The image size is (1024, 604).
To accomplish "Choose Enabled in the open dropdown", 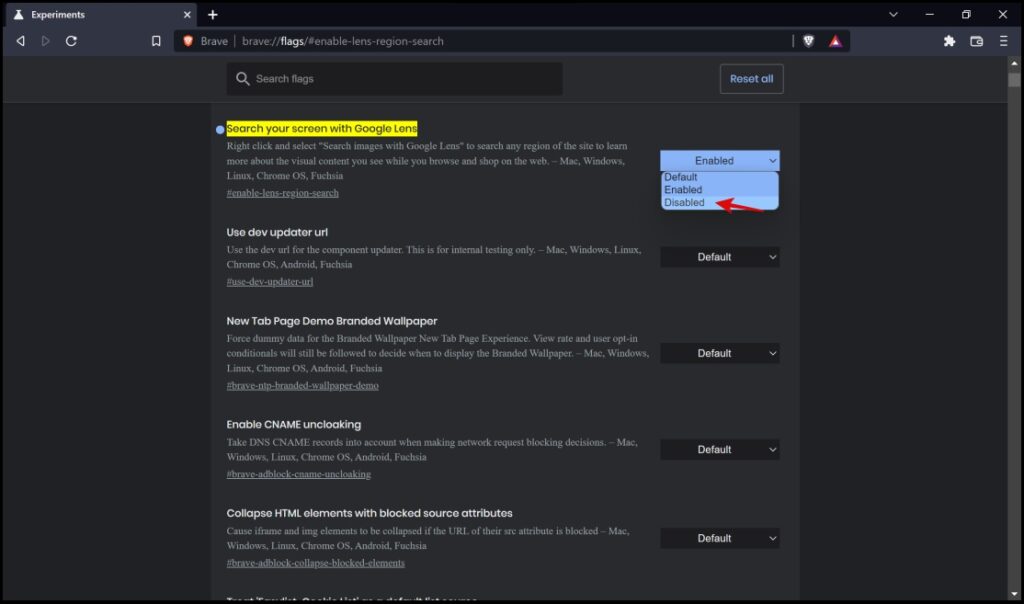I will [720, 190].
